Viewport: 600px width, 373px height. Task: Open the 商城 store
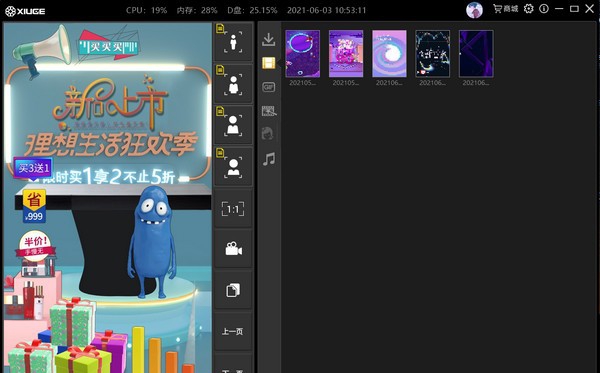pos(505,9)
